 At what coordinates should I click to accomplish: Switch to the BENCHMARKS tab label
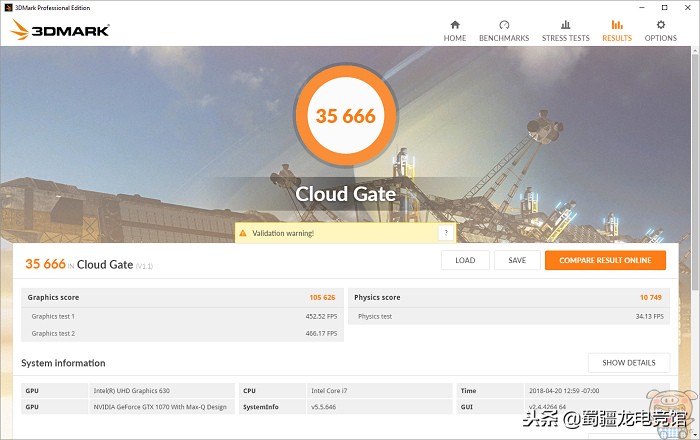click(x=504, y=38)
